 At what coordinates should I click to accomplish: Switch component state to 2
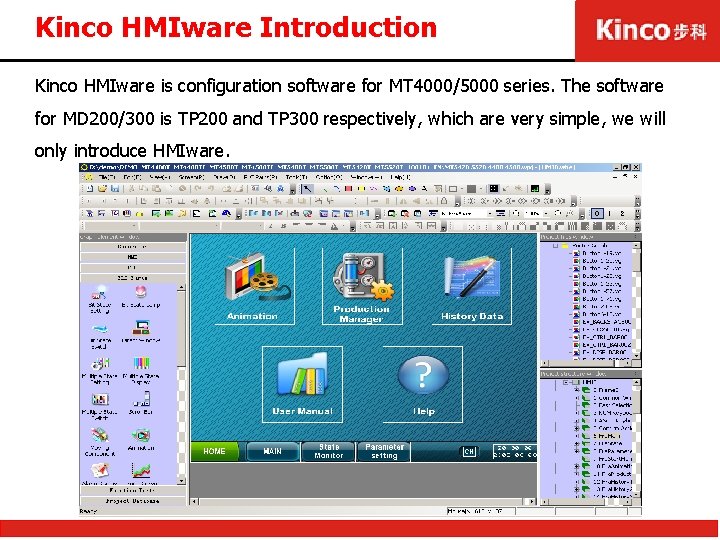tap(622, 214)
